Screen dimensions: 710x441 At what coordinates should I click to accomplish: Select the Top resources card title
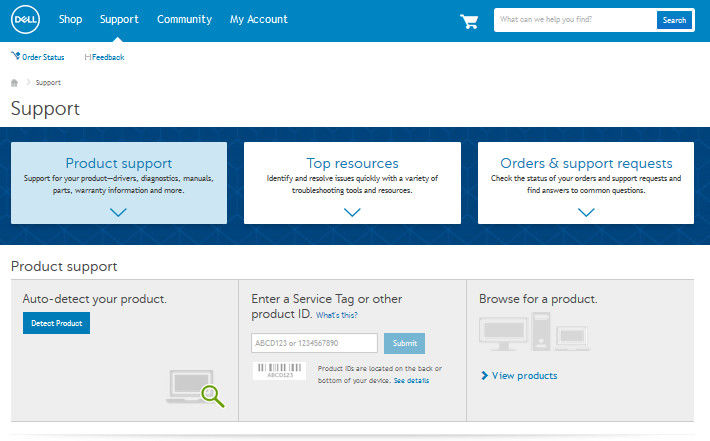pos(352,163)
